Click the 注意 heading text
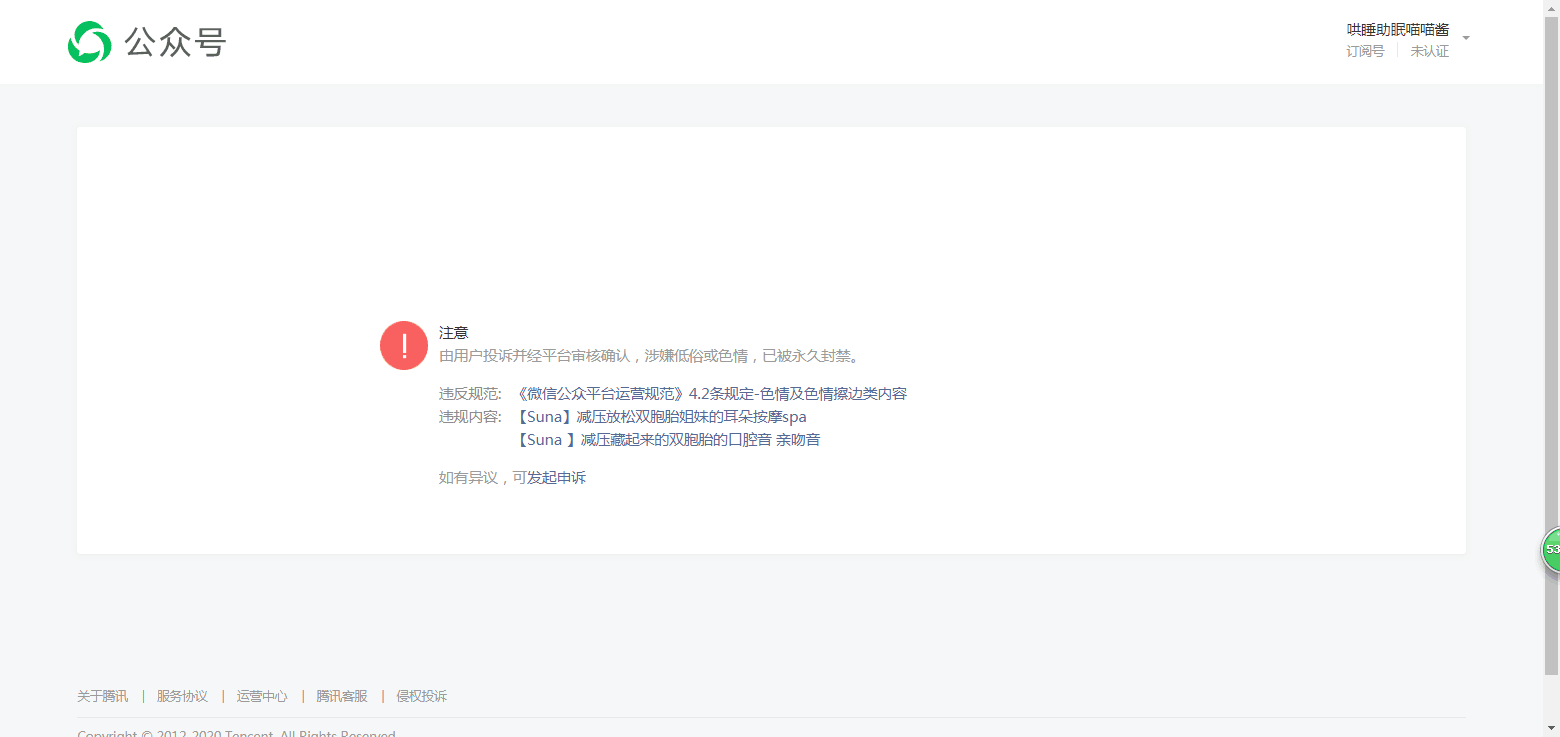The width and height of the screenshot is (1560, 737). pyautogui.click(x=454, y=333)
